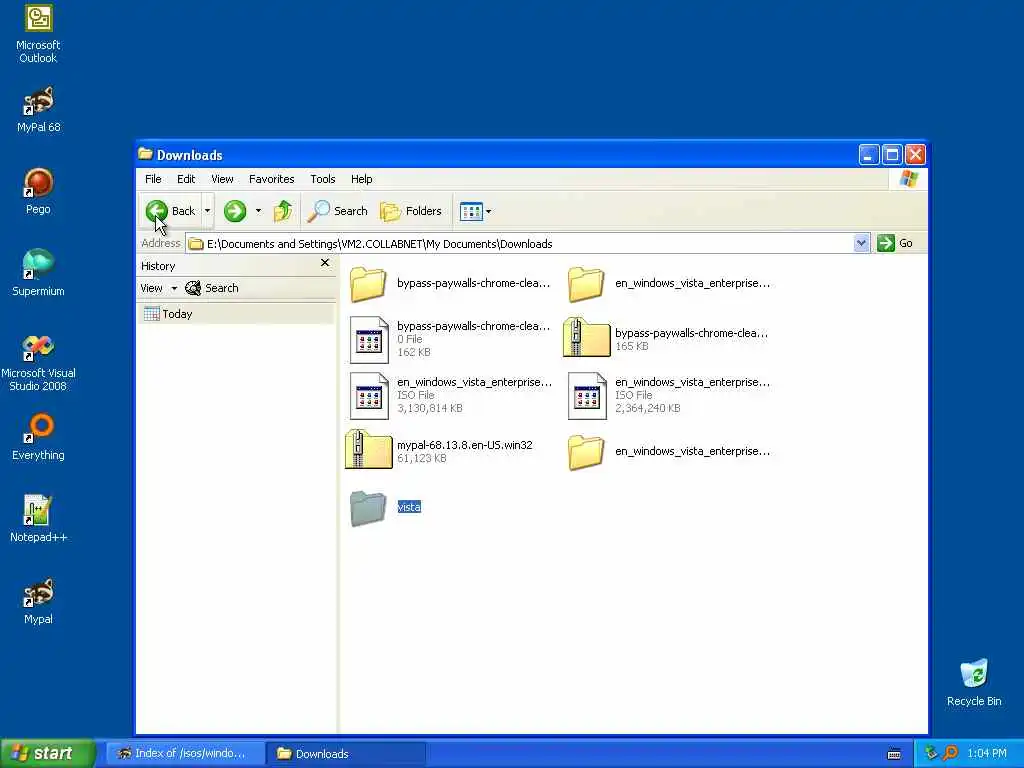This screenshot has height=768, width=1024.
Task: Click the Windows flag logo in menu bar
Action: click(908, 179)
